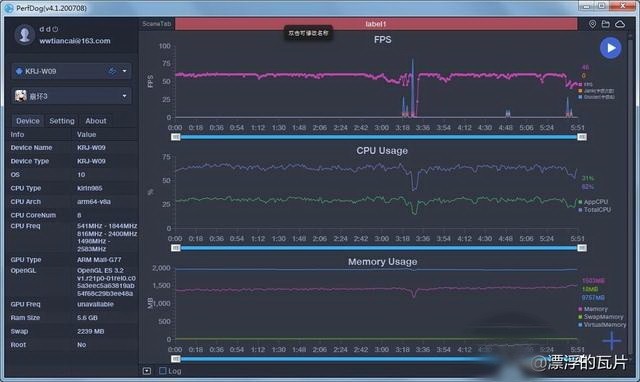Click the blue plus icon at bottom right
The image size is (640, 382).
pos(611,340)
